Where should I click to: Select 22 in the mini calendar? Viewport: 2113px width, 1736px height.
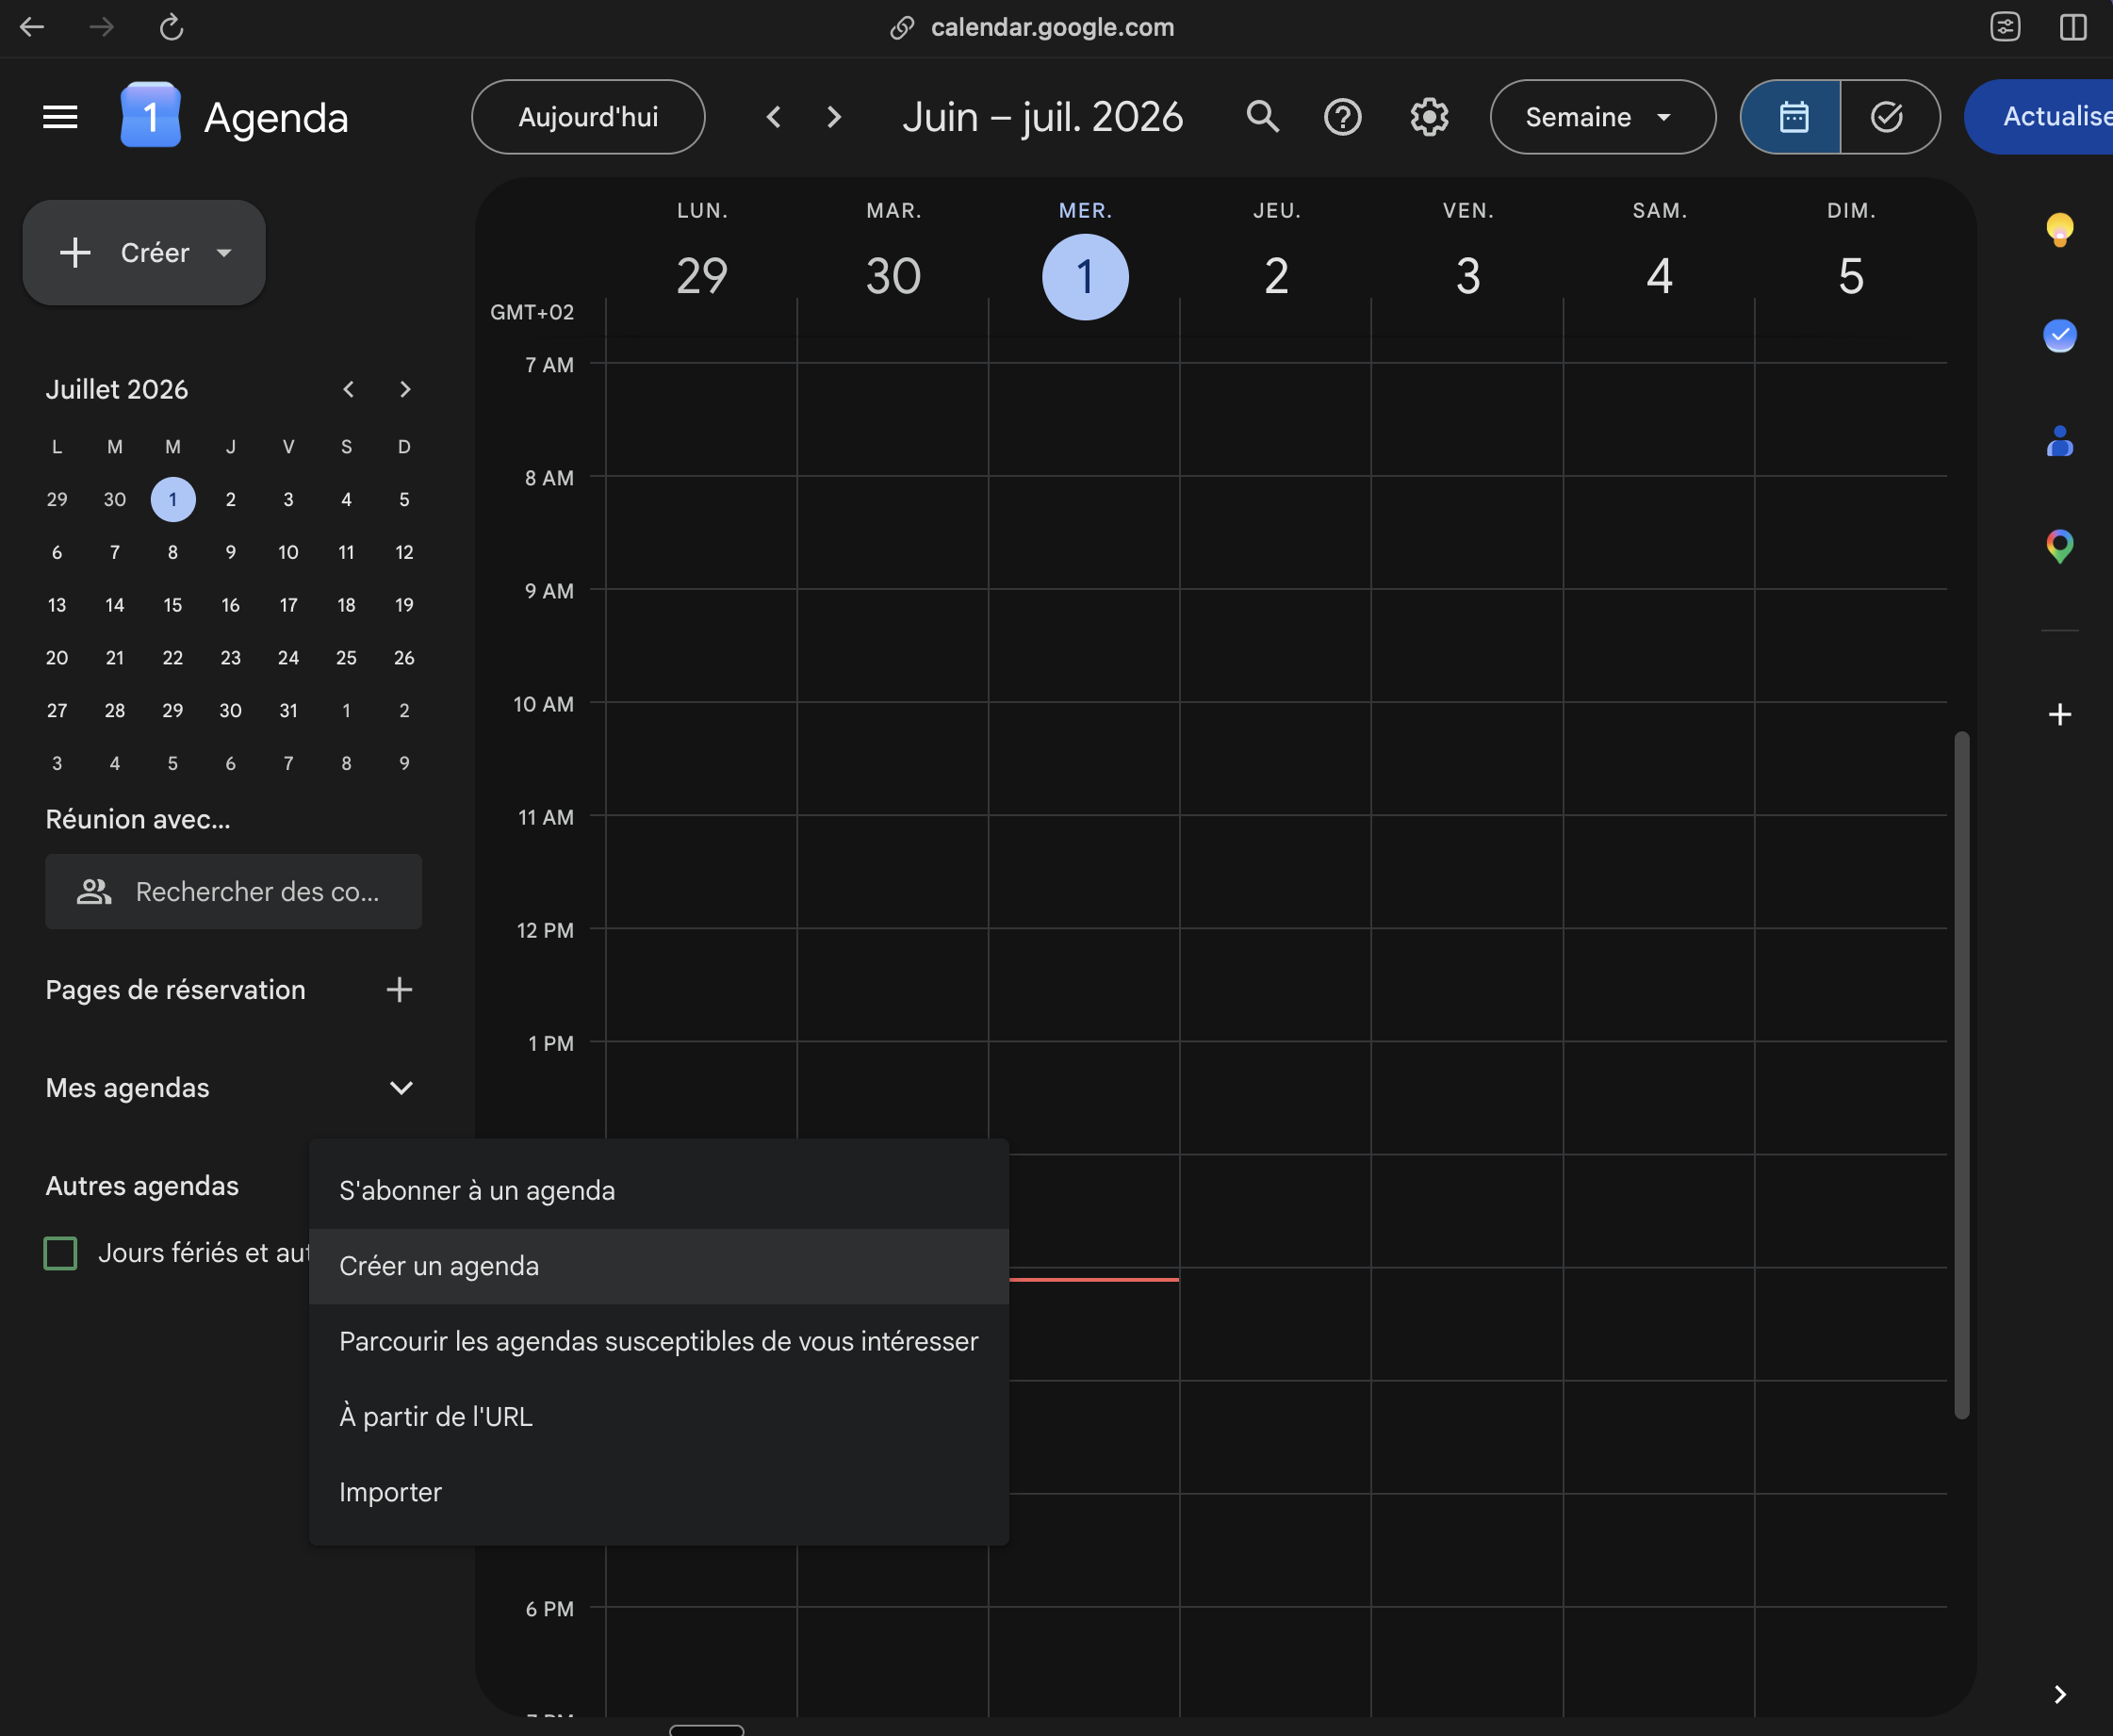172,658
